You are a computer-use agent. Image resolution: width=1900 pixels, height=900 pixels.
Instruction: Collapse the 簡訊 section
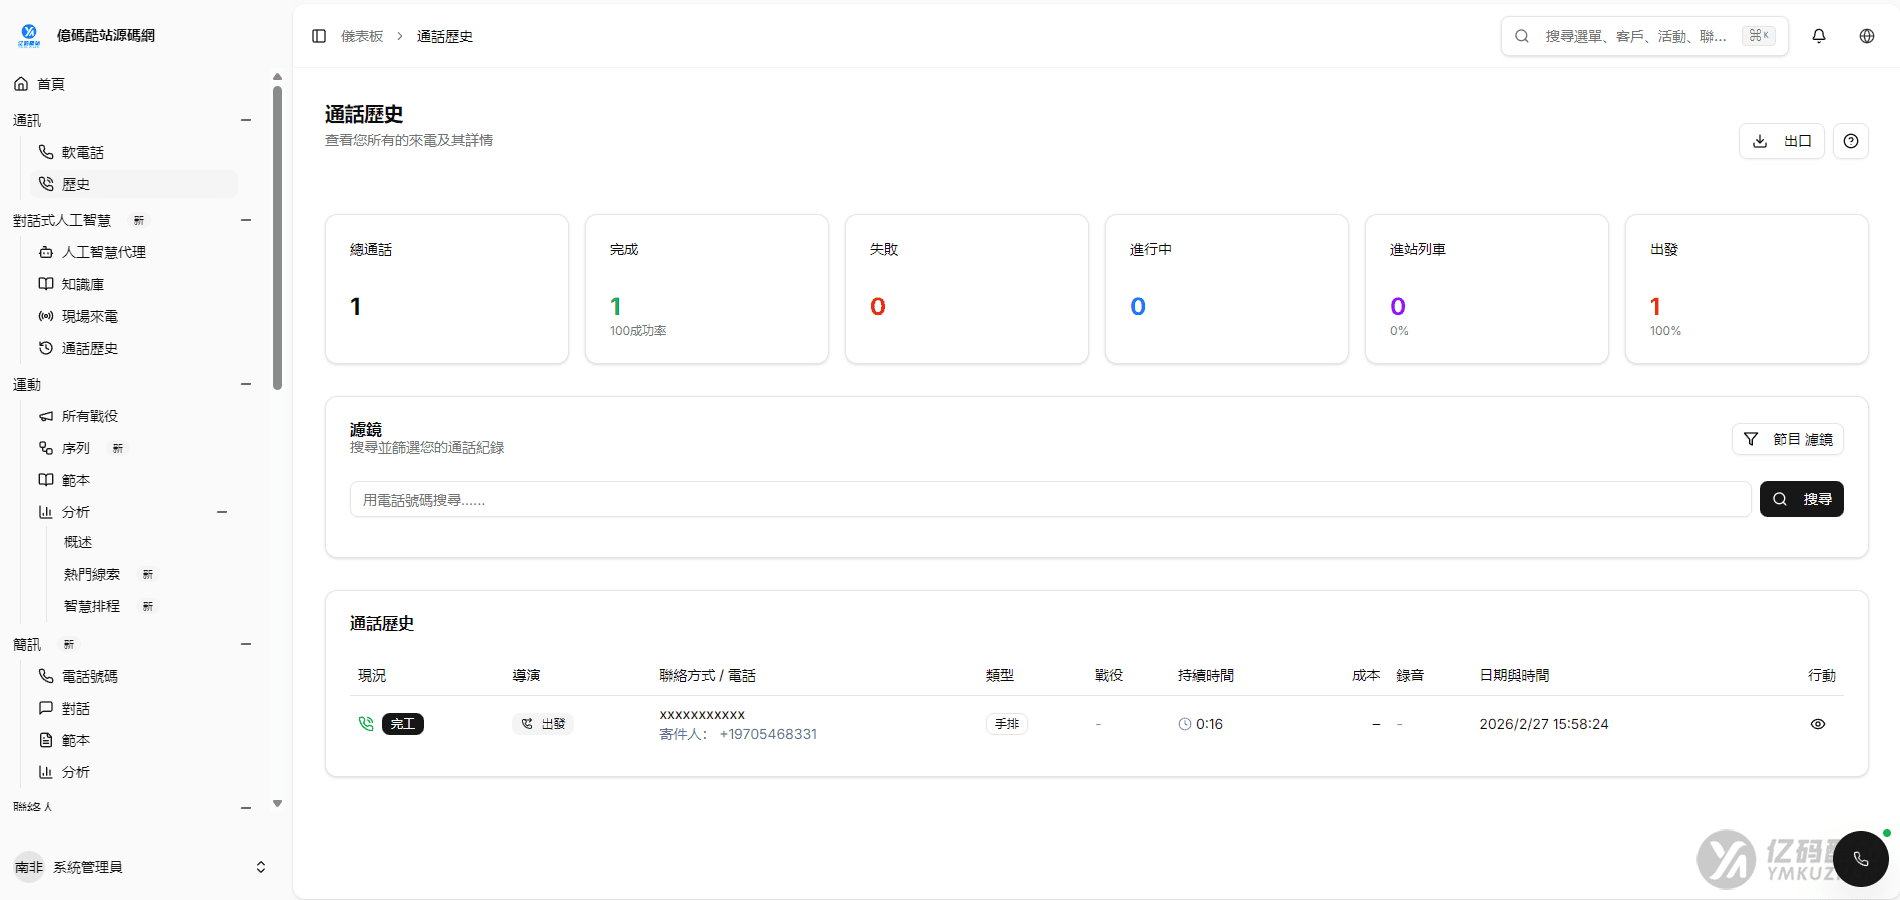click(x=246, y=644)
